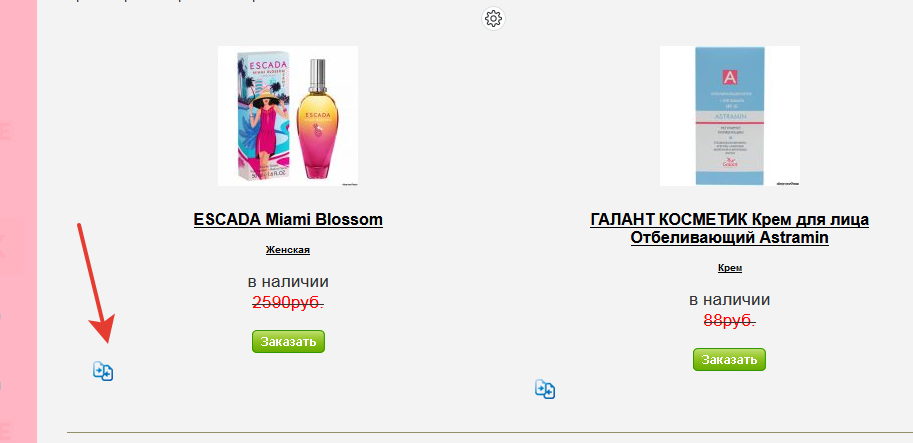Order ESCADA perfume with the Заказать button
913x443 pixels.
tap(288, 342)
